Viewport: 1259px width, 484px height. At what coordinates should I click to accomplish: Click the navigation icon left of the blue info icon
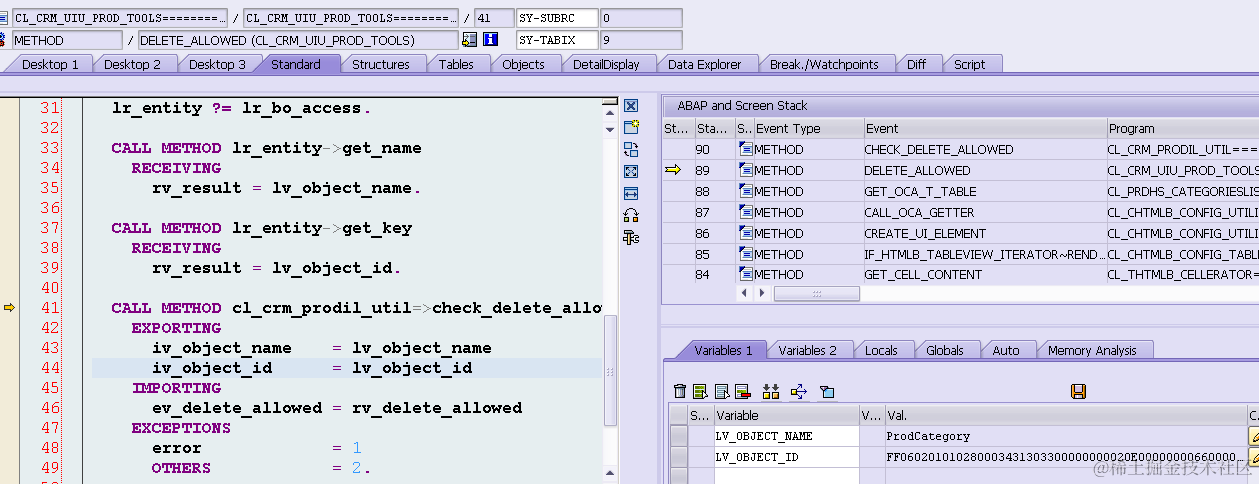pyautogui.click(x=470, y=40)
